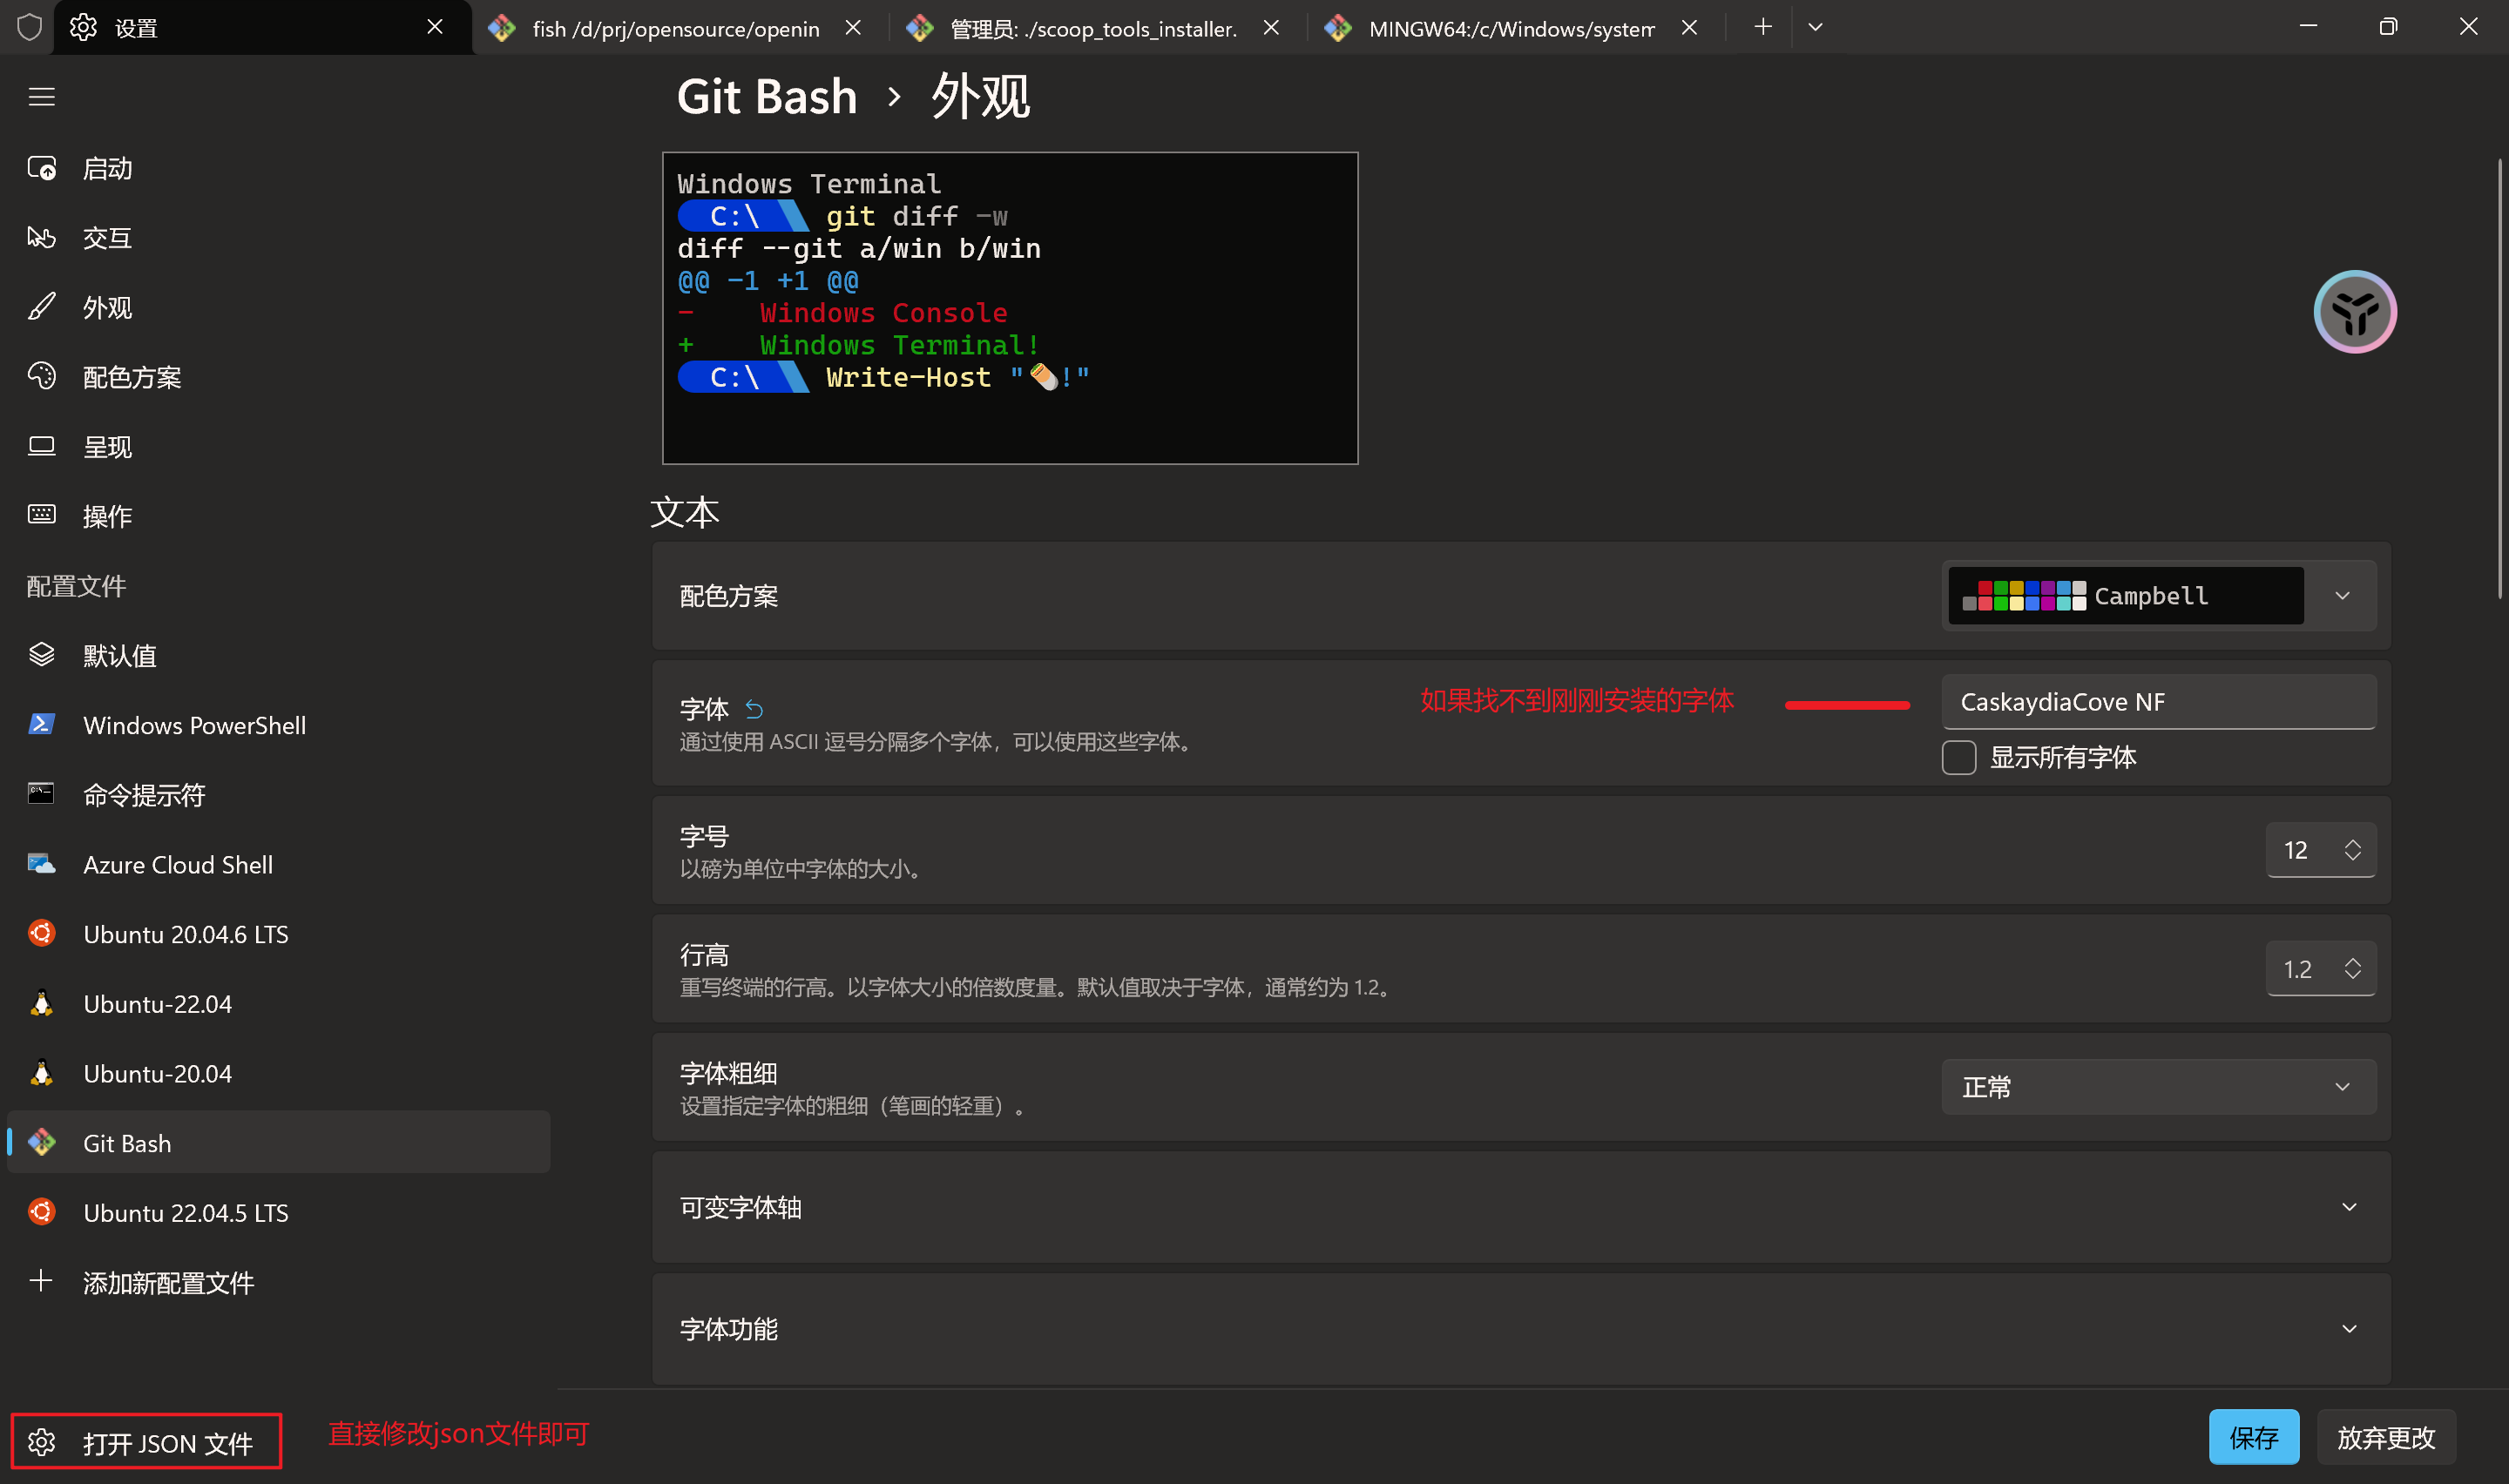Open the Campbell color scheme dropdown
Screen dimensions: 2509x1484
2159,596
